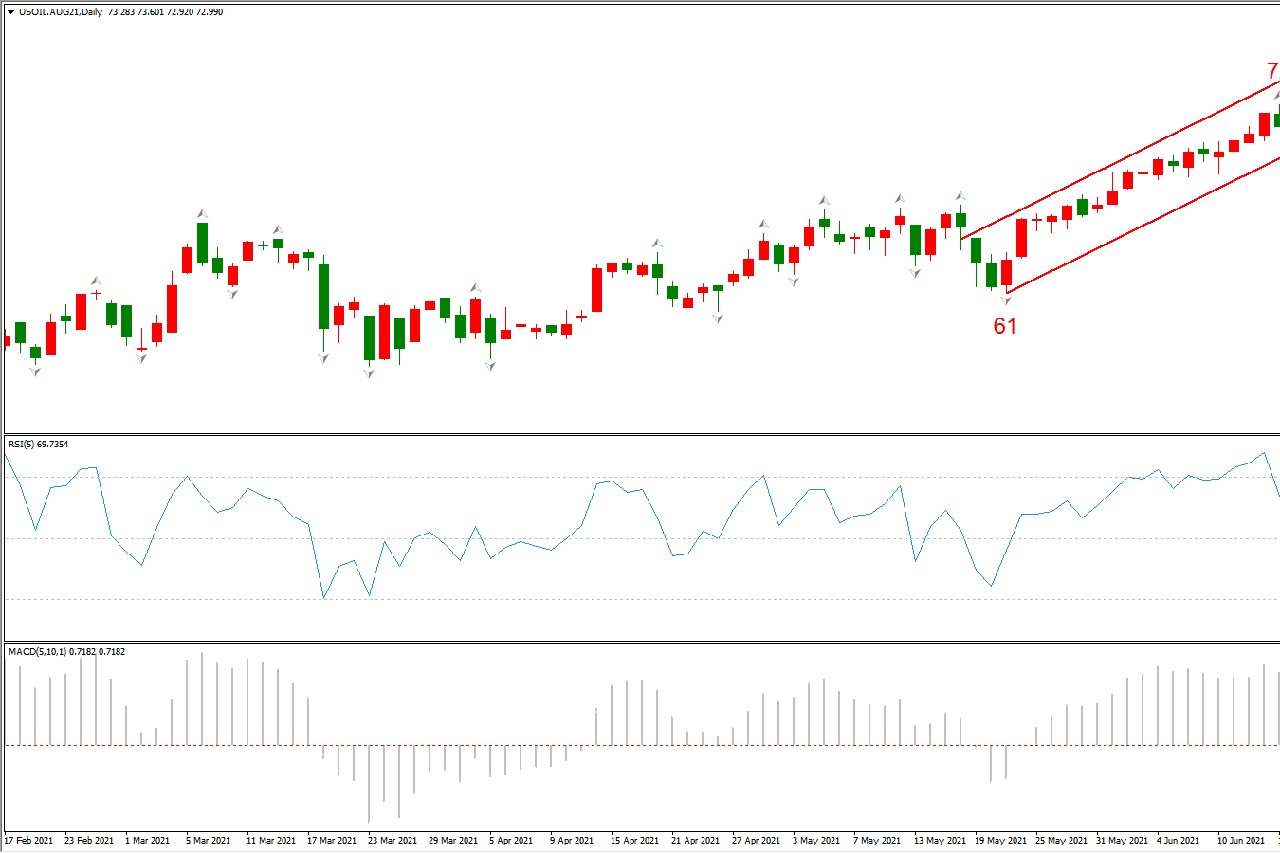Select the red "61" price label
The image size is (1280, 853).
click(1005, 326)
